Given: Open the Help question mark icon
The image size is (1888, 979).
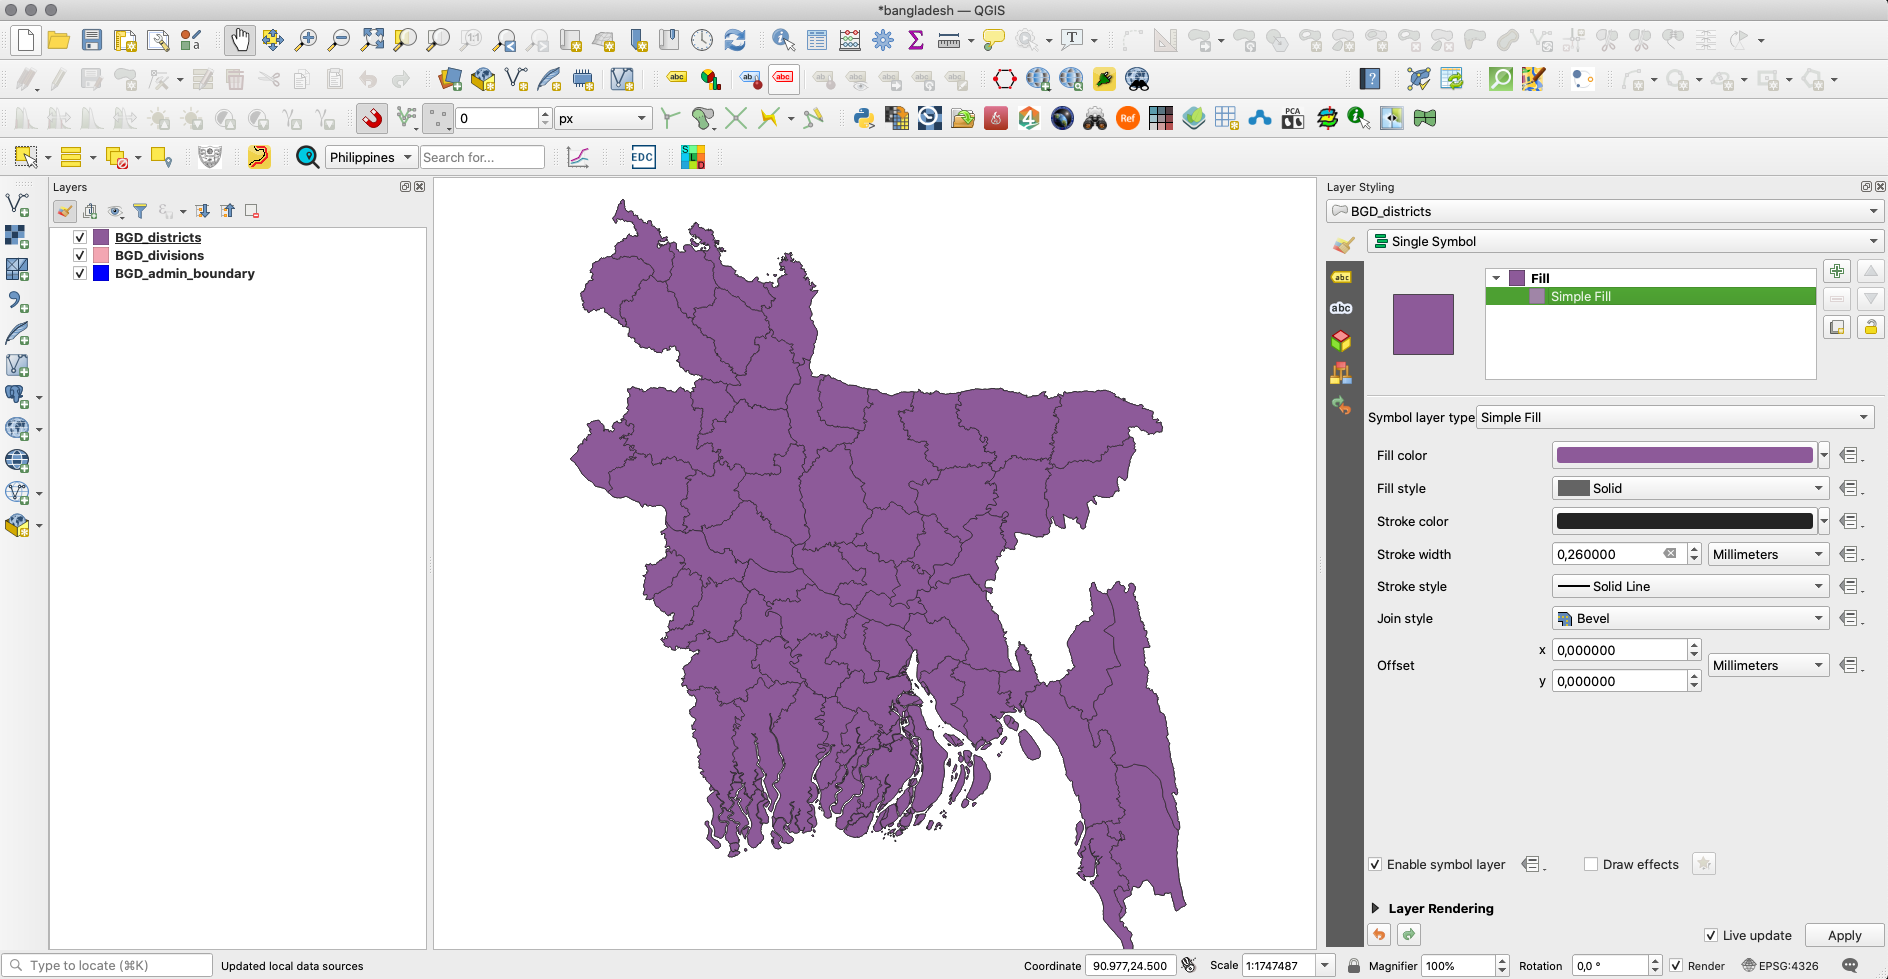Looking at the screenshot, I should coord(1370,79).
